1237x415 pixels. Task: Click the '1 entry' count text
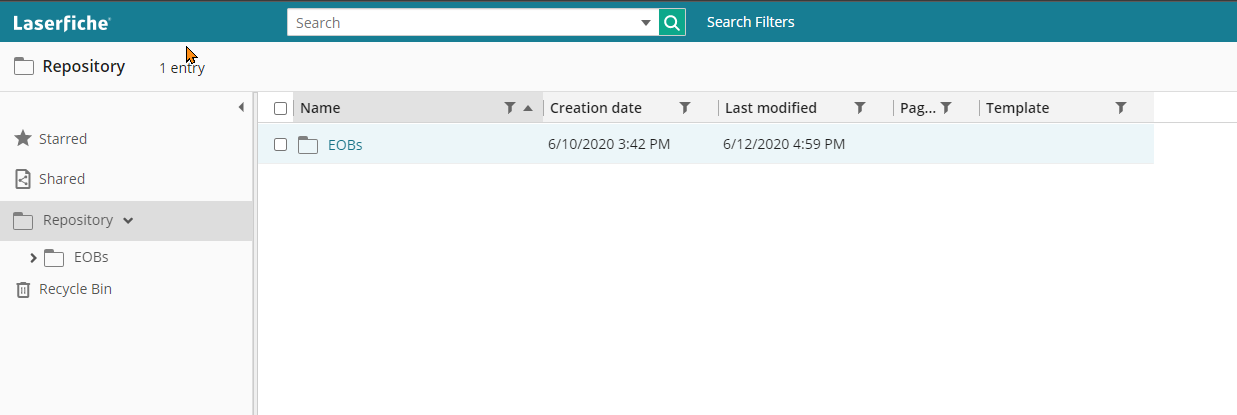pos(182,68)
